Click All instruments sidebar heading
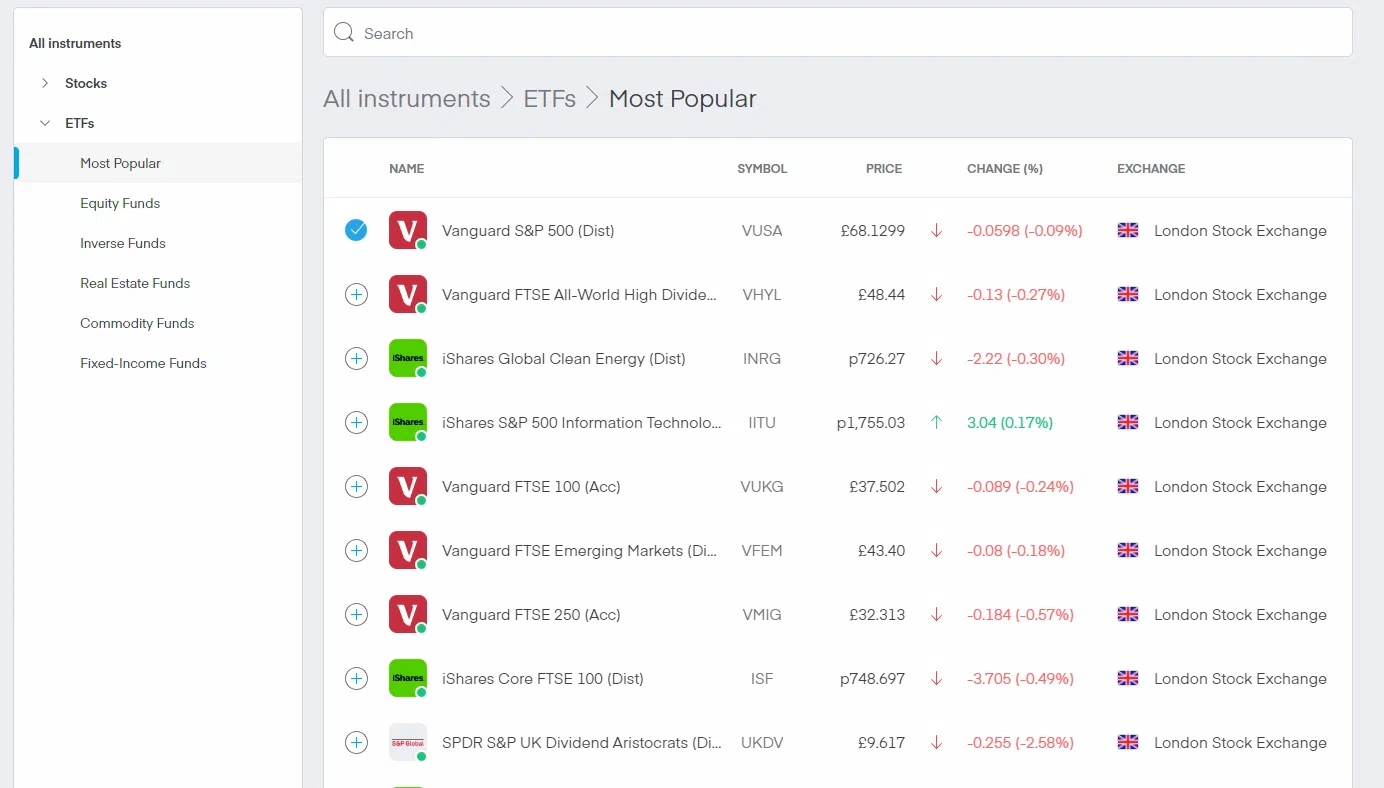The width and height of the screenshot is (1384, 788). [x=75, y=43]
